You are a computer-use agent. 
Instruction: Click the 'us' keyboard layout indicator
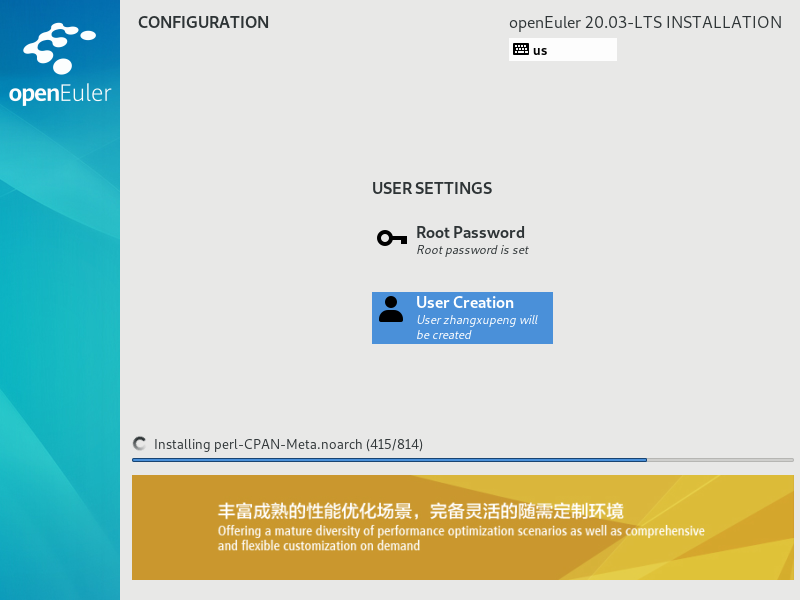[563, 49]
